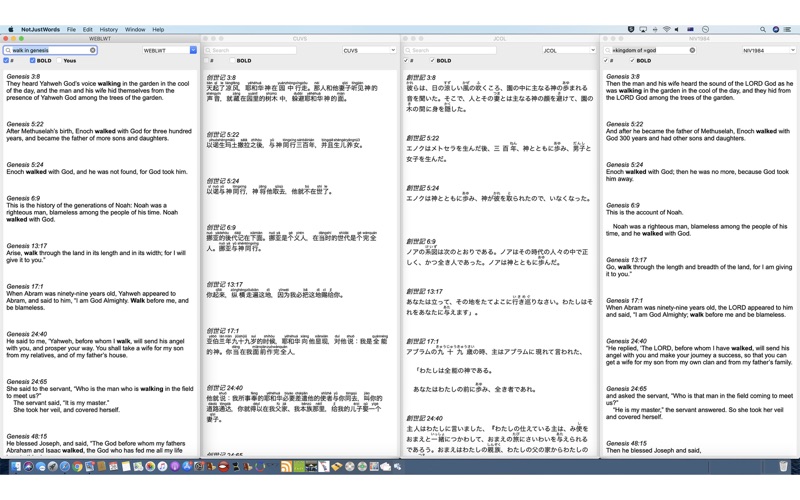Open the AirPlay display menu
The image size is (800, 500).
tap(643, 29)
